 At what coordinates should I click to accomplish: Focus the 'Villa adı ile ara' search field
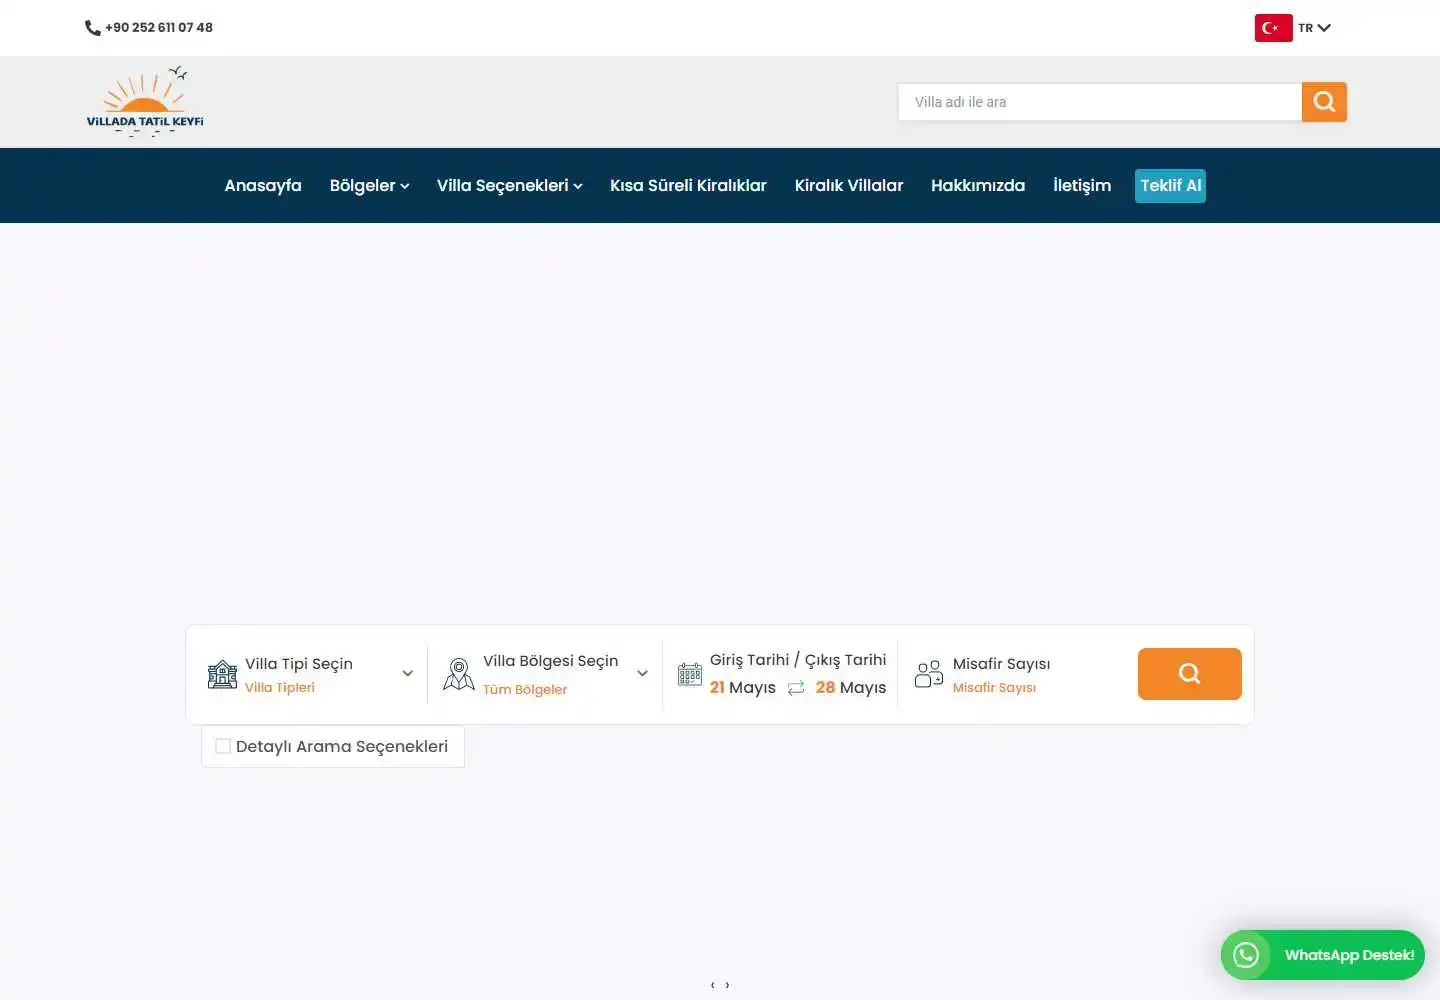click(x=1100, y=102)
